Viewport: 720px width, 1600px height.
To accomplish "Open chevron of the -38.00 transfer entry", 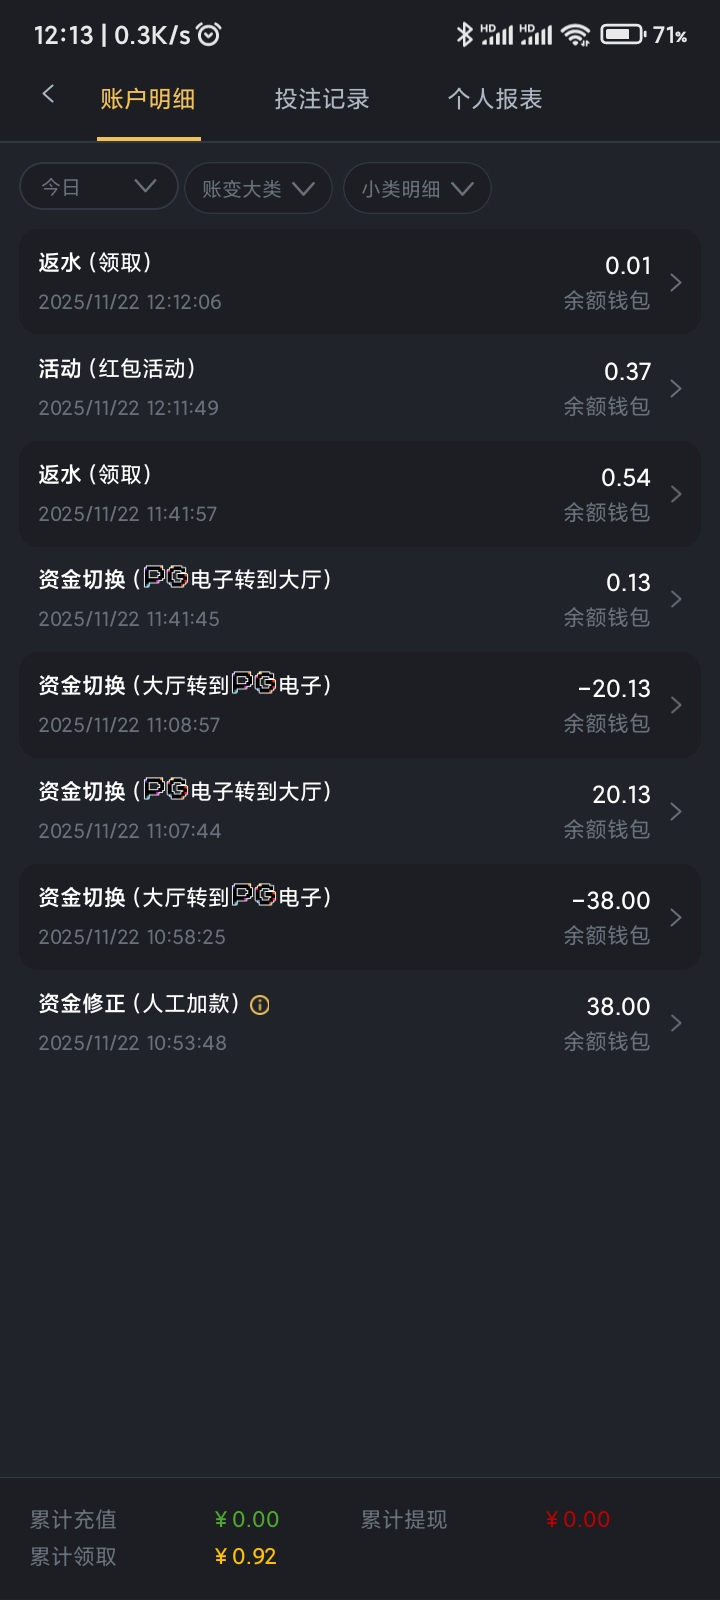I will click(x=676, y=918).
